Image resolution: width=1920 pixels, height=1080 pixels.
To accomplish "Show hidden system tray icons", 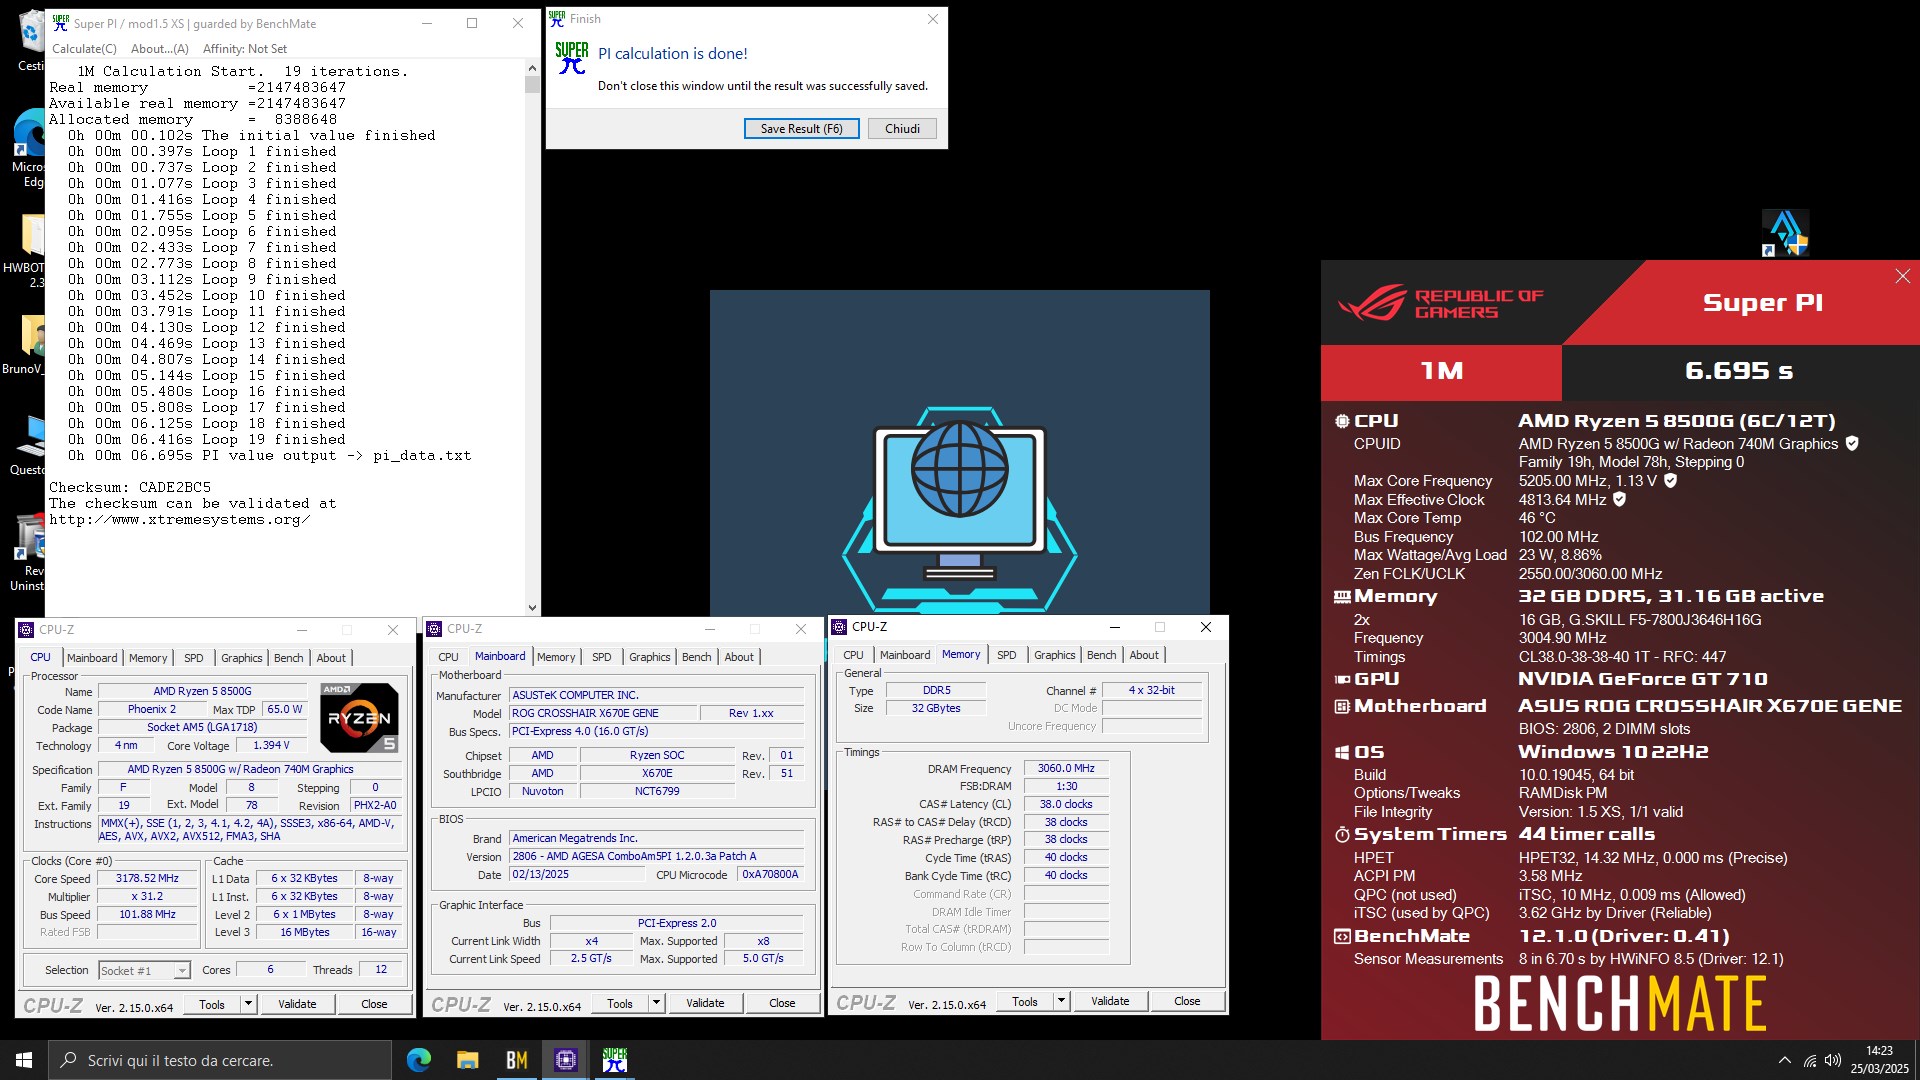I will pyautogui.click(x=1785, y=1060).
